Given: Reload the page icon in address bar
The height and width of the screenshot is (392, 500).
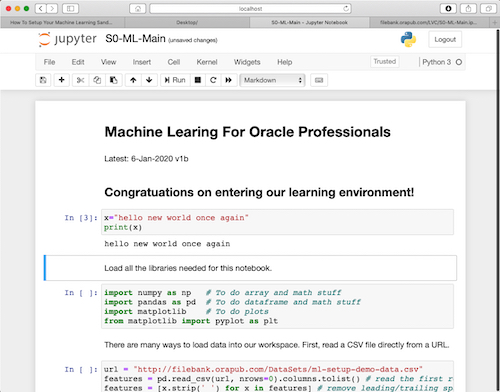Looking at the screenshot, I should [x=346, y=9].
